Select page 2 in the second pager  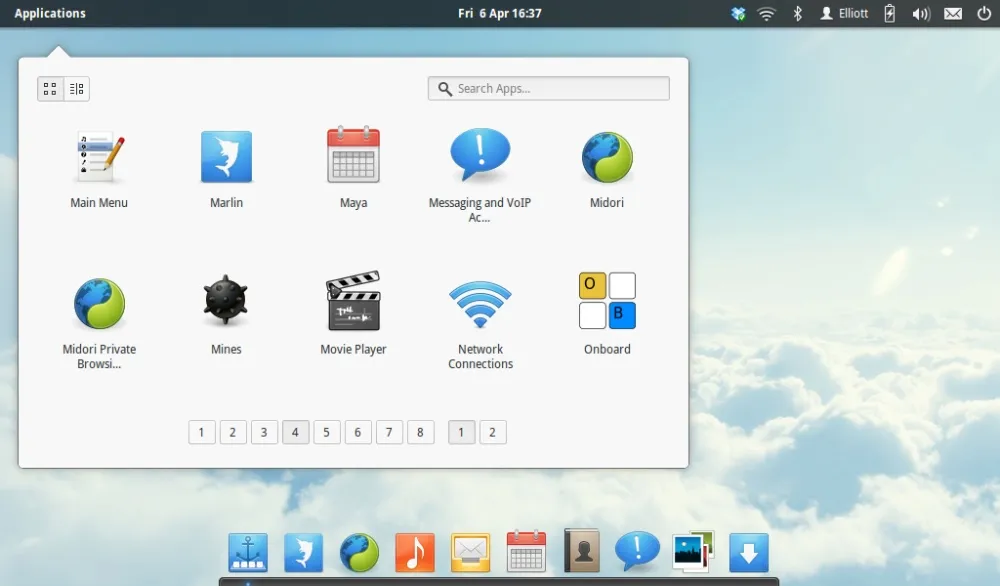[x=492, y=432]
